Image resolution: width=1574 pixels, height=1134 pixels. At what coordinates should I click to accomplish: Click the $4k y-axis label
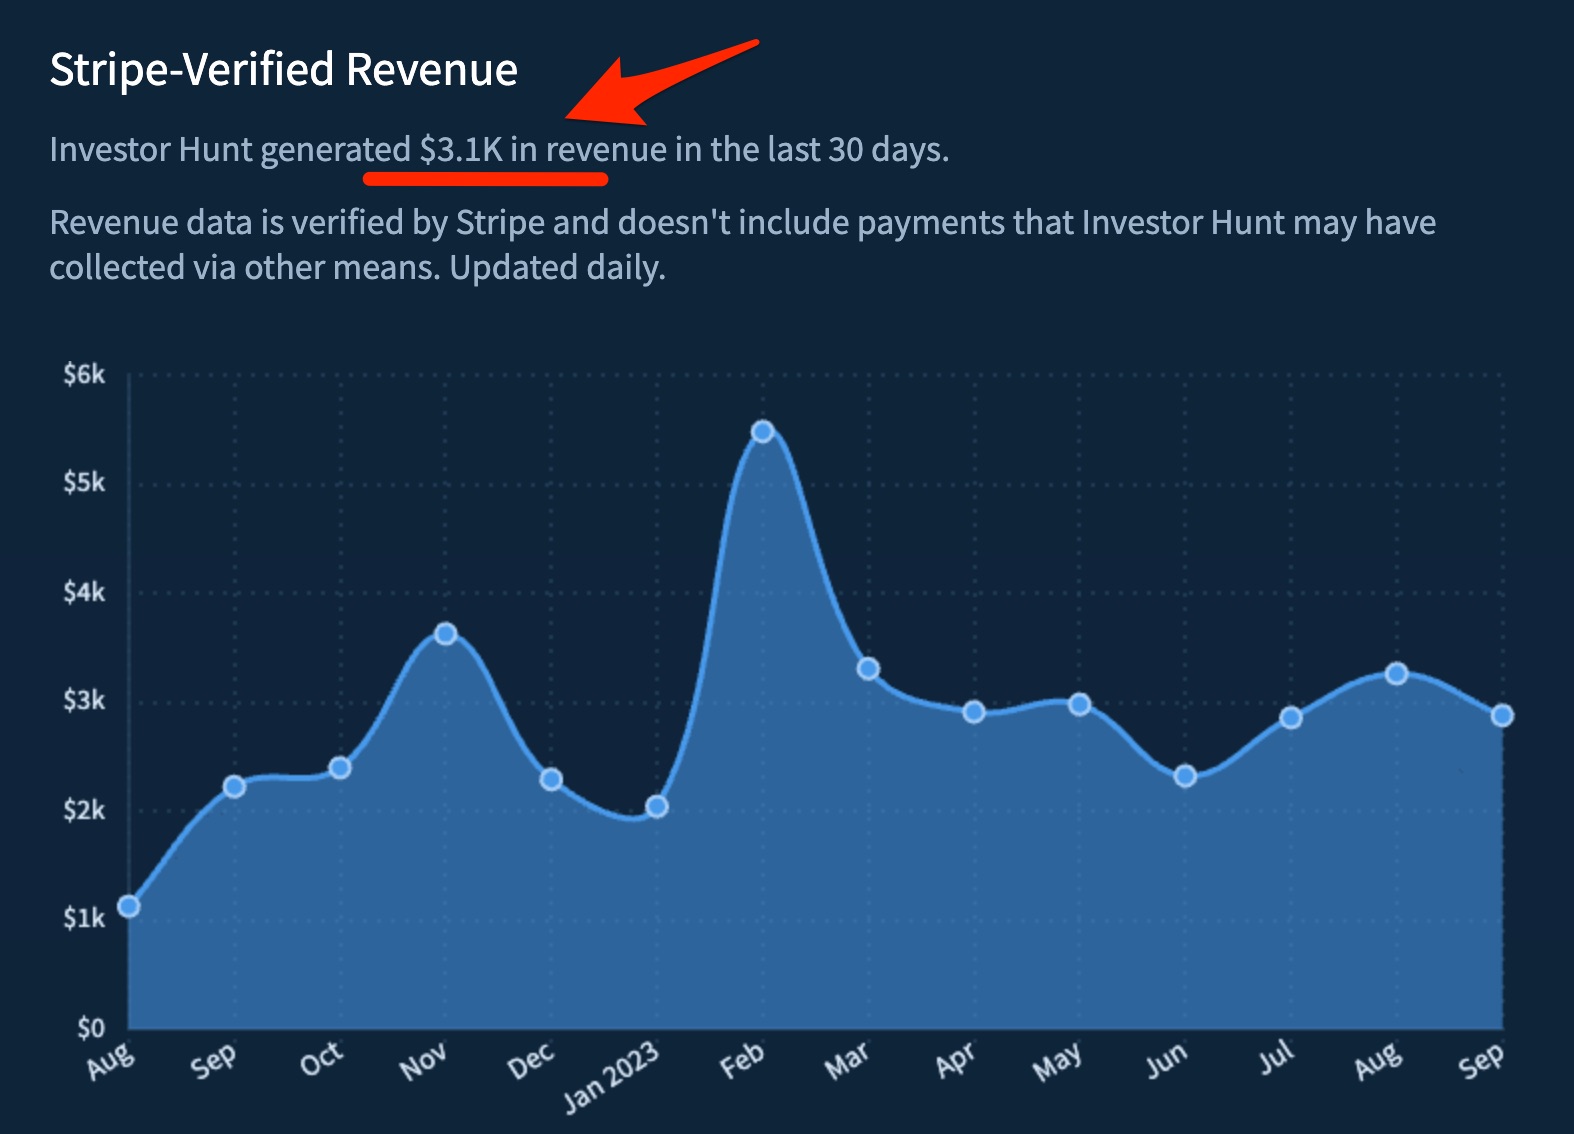click(x=84, y=592)
